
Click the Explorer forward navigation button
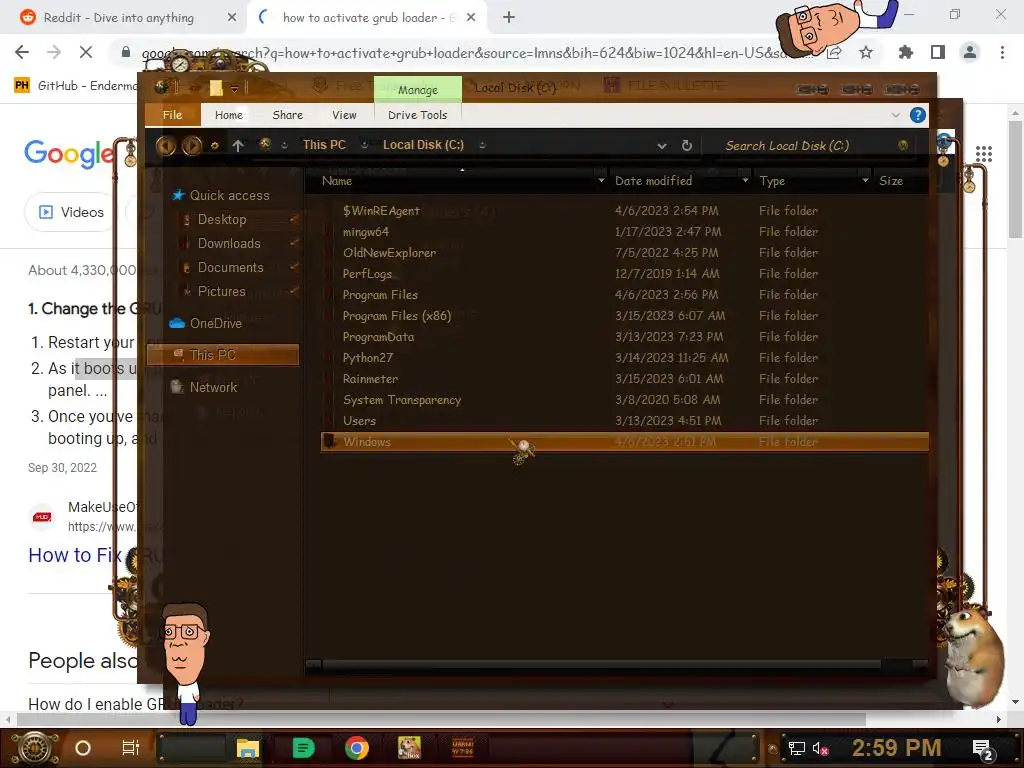191,145
